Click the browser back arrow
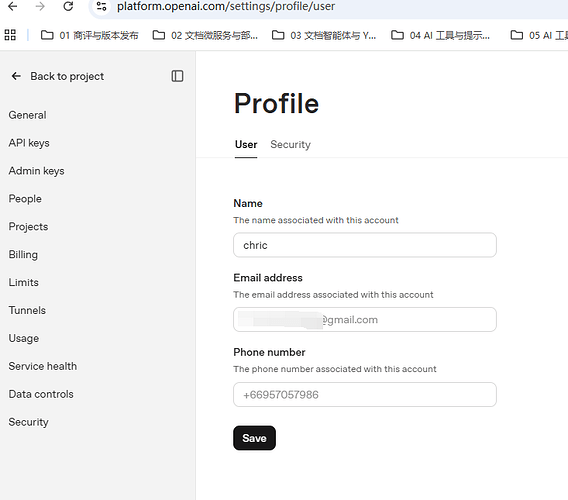Viewport: 568px width, 500px height. (13, 6)
